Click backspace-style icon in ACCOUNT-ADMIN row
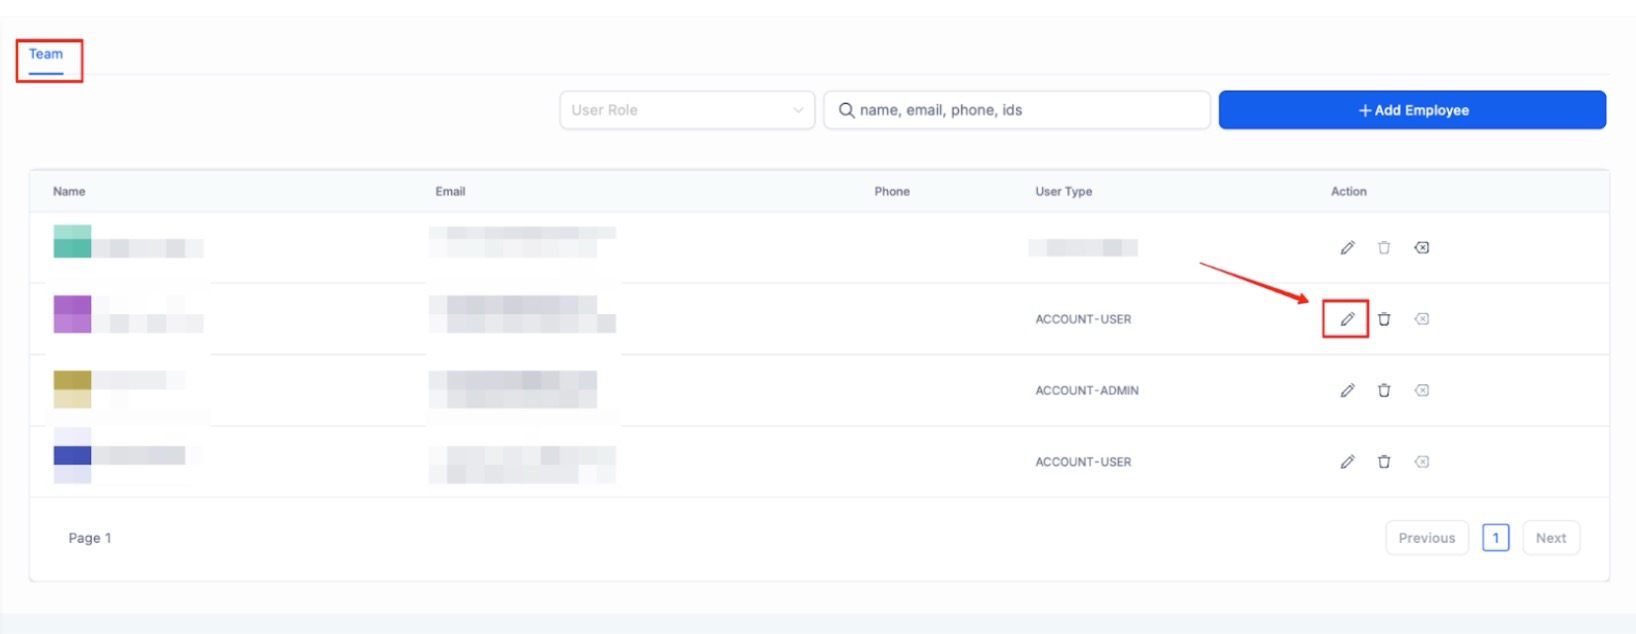Viewport: 1636px width, 634px height. coord(1421,390)
